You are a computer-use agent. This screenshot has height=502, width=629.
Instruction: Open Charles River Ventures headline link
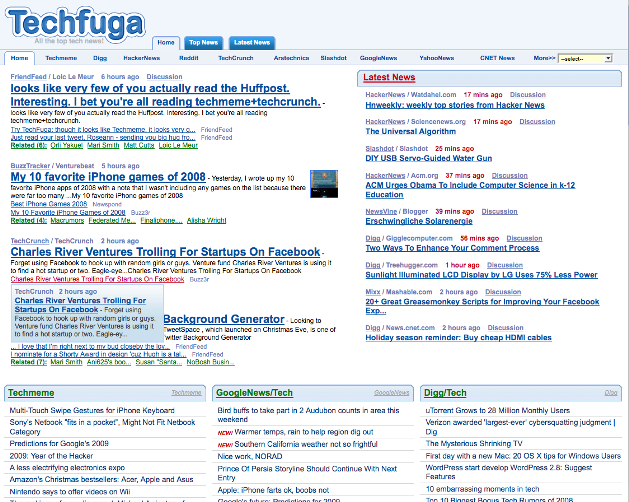tap(165, 252)
